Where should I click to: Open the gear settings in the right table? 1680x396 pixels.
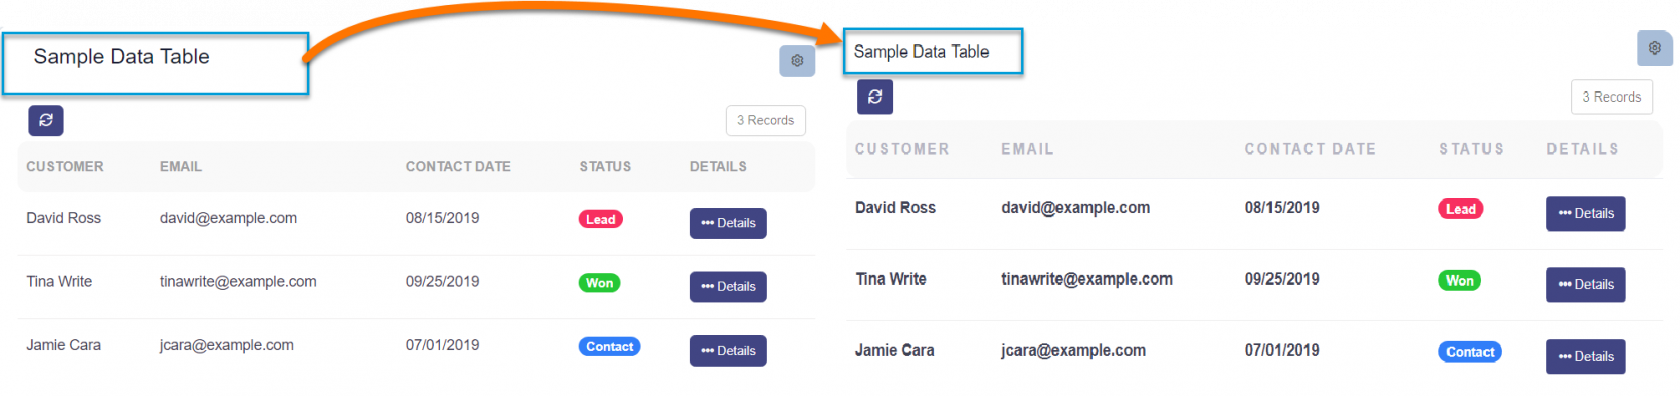[x=1655, y=48]
